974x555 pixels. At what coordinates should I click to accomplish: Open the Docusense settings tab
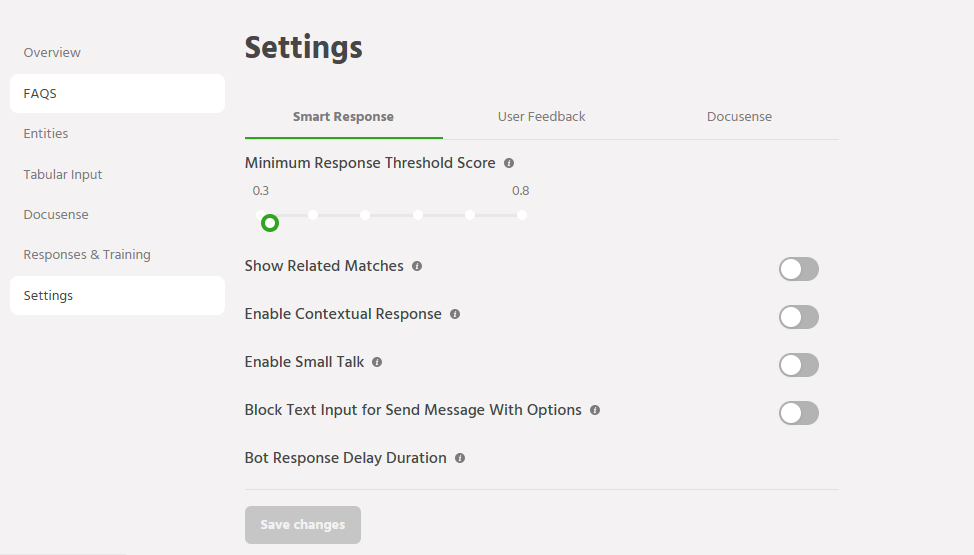[x=739, y=117]
